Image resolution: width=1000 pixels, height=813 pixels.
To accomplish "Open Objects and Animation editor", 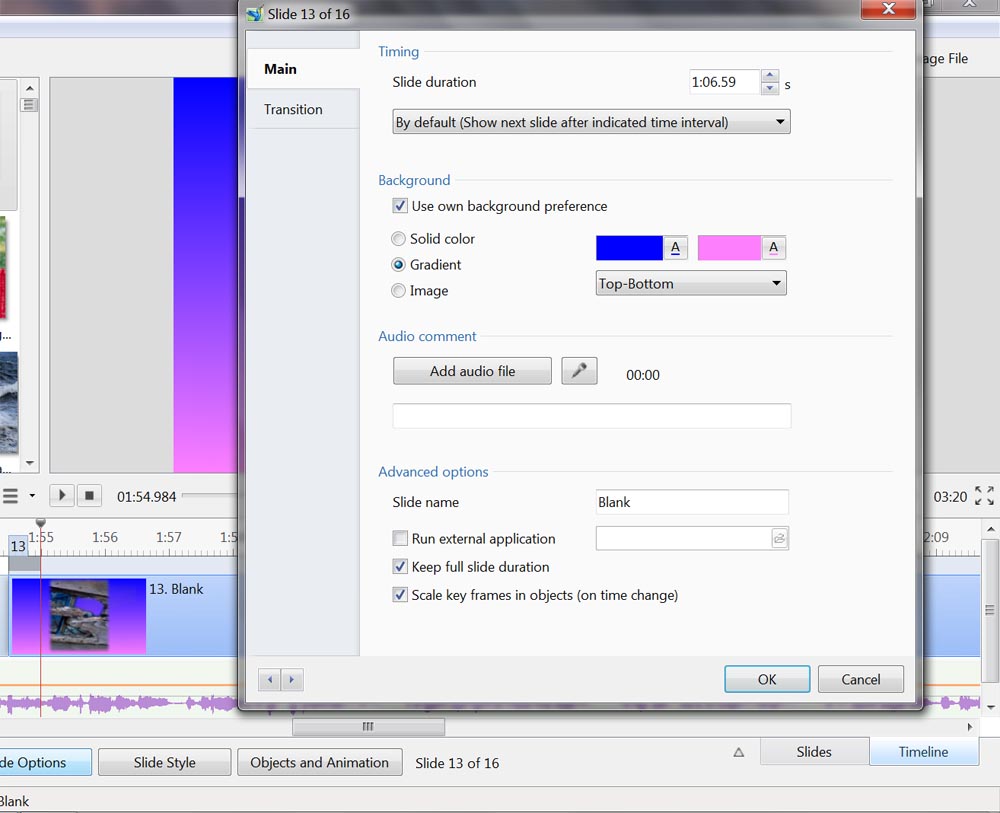I will tap(319, 762).
